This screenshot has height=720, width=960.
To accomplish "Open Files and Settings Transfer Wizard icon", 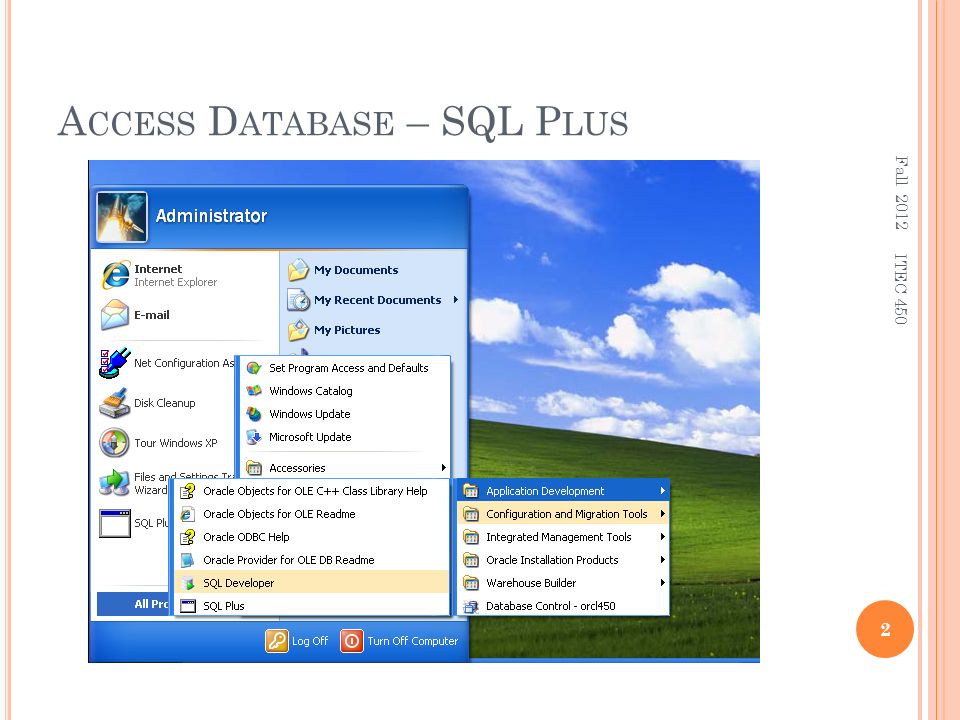I will 114,482.
